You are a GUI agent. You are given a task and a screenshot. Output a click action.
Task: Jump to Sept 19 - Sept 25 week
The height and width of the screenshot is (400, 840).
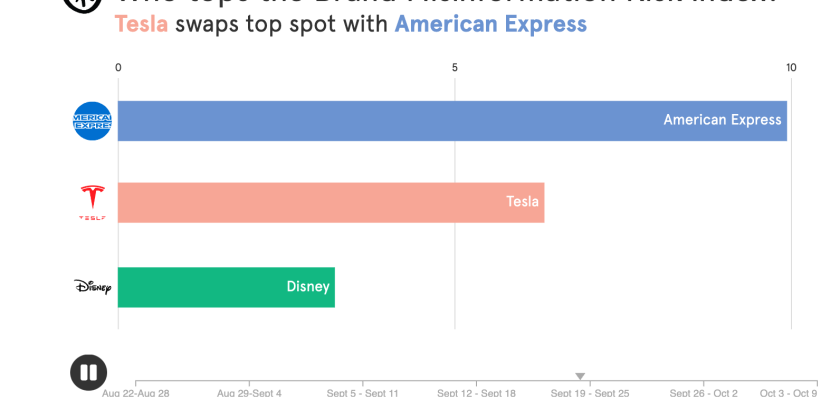590,393
